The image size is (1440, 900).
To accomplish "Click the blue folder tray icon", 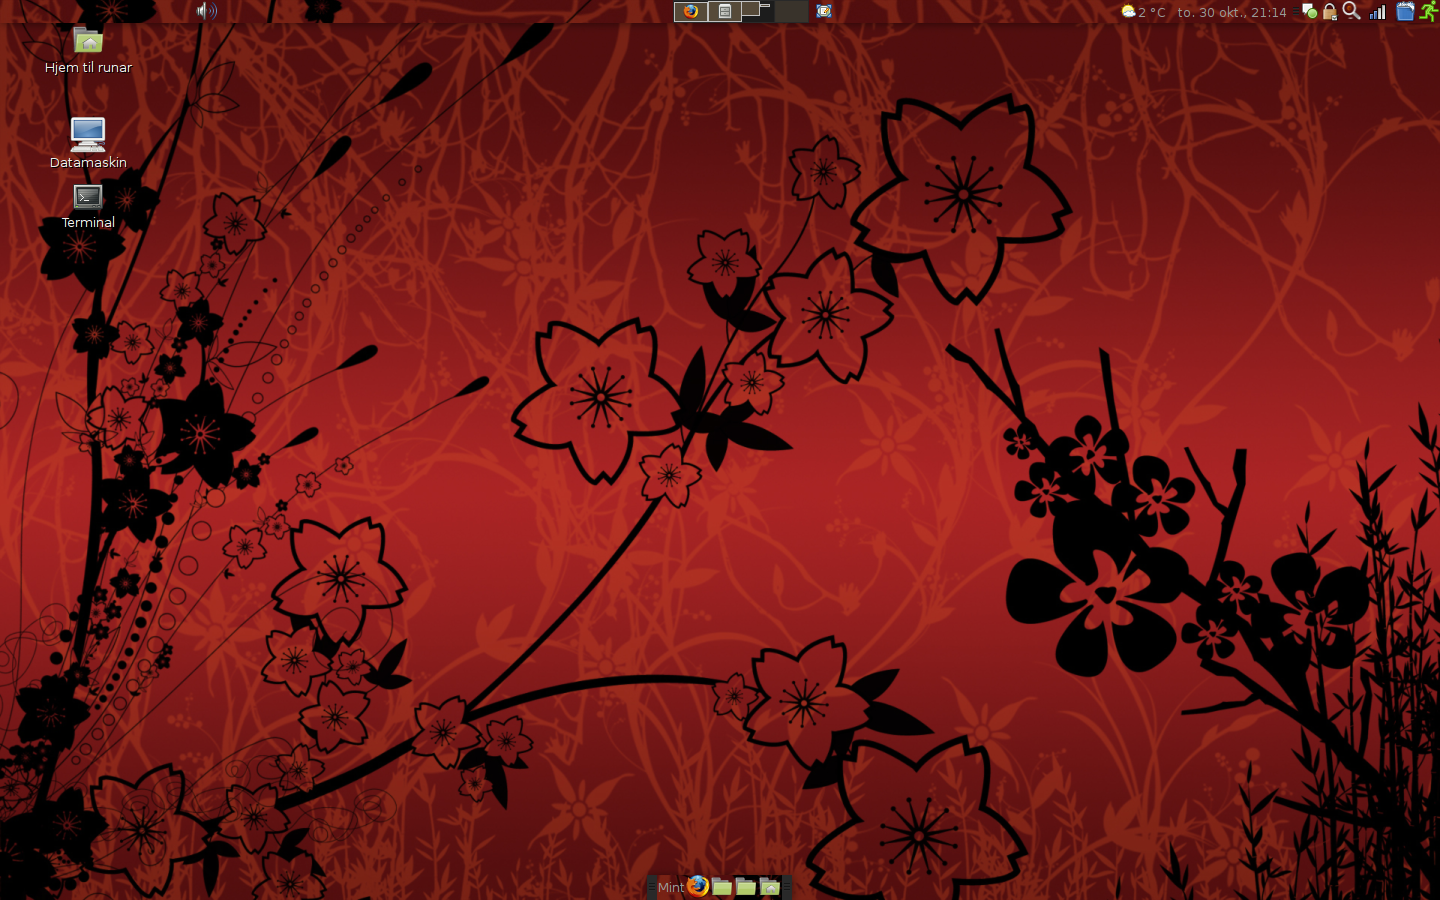I will (1405, 12).
